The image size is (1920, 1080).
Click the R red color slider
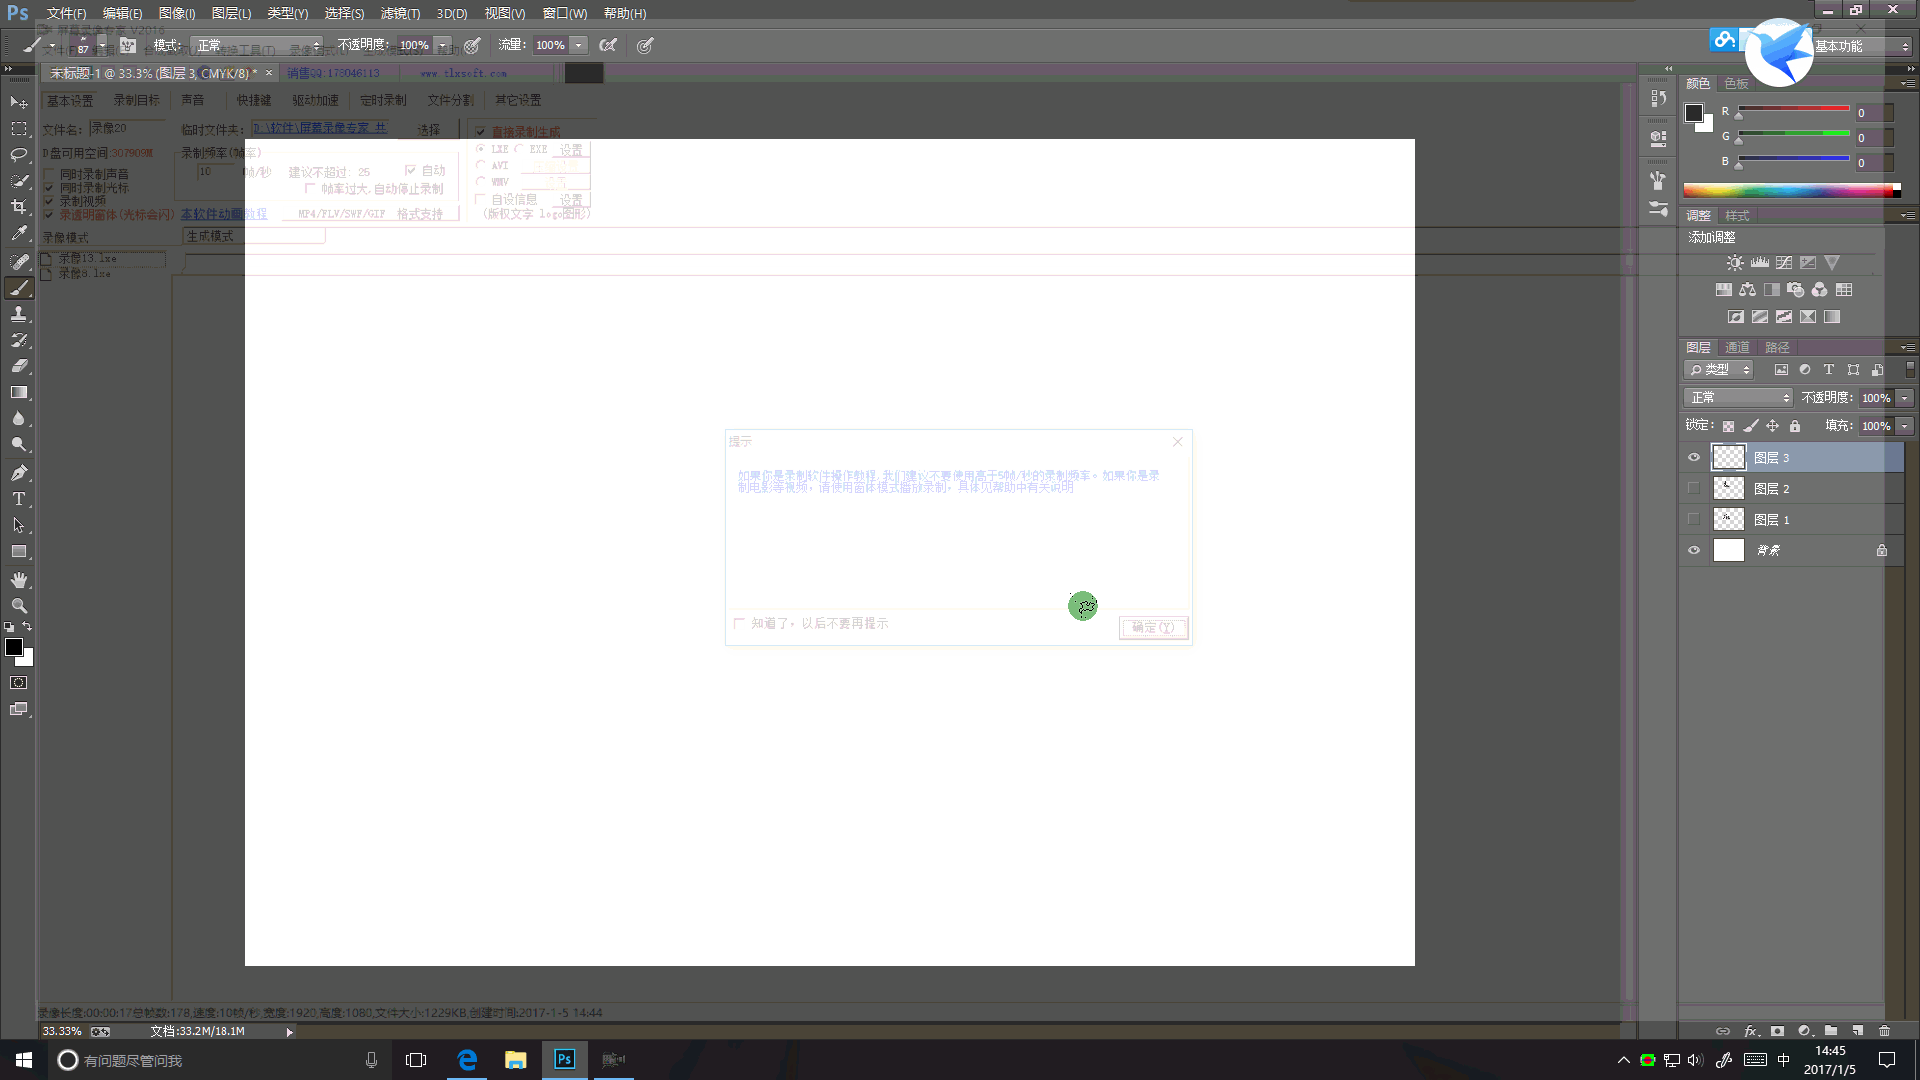tap(1794, 108)
